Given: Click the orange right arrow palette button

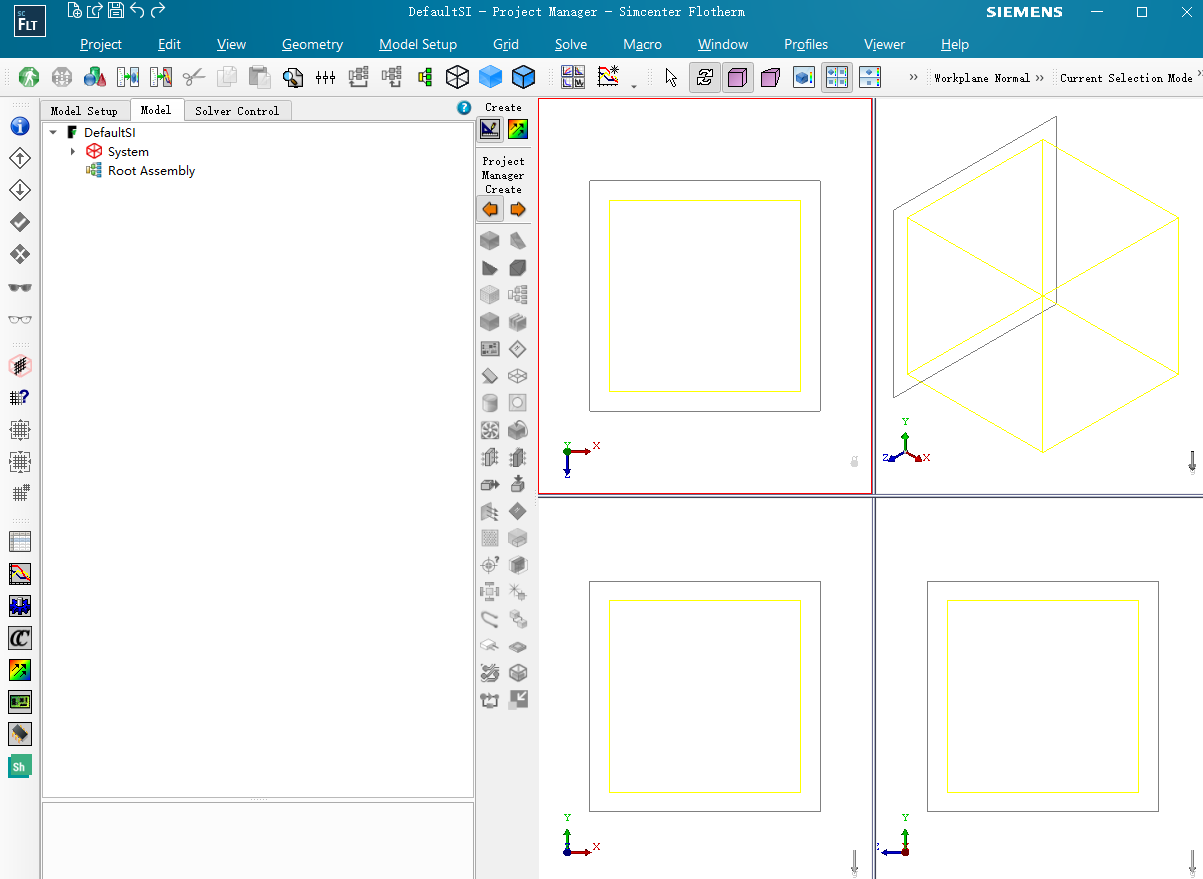Looking at the screenshot, I should click(518, 209).
